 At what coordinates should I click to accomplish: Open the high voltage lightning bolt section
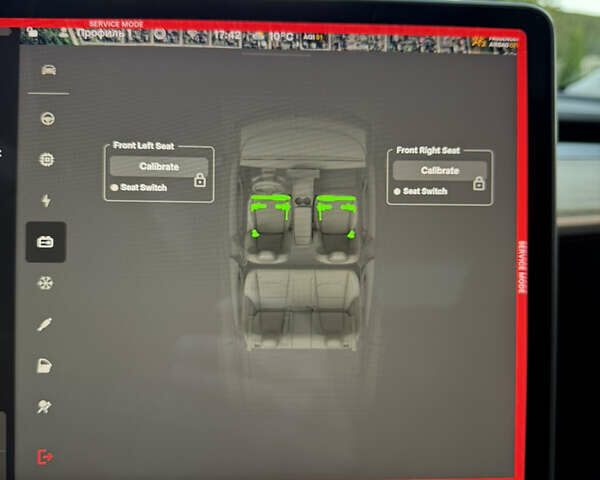46,200
